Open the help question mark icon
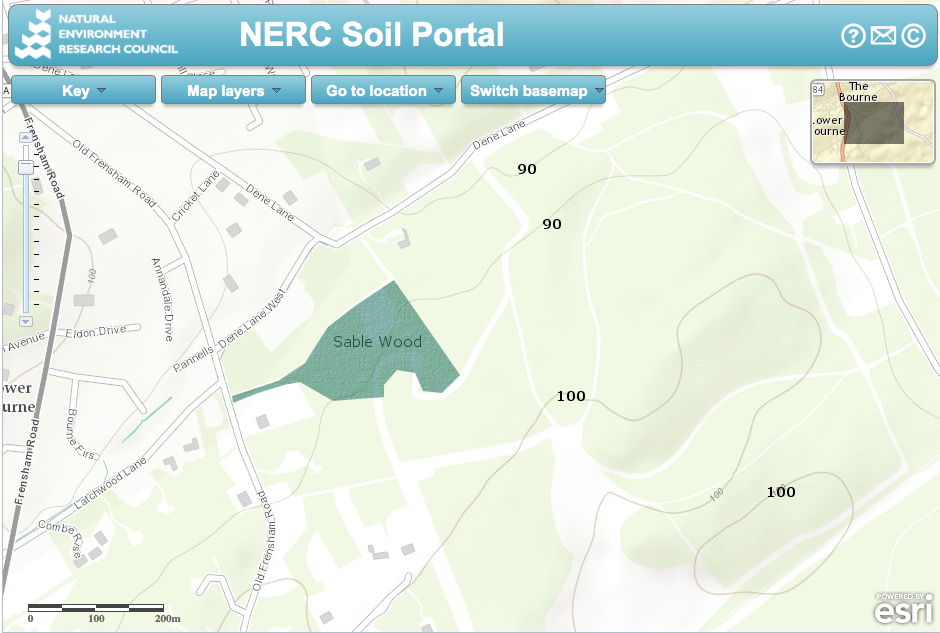 click(x=852, y=36)
